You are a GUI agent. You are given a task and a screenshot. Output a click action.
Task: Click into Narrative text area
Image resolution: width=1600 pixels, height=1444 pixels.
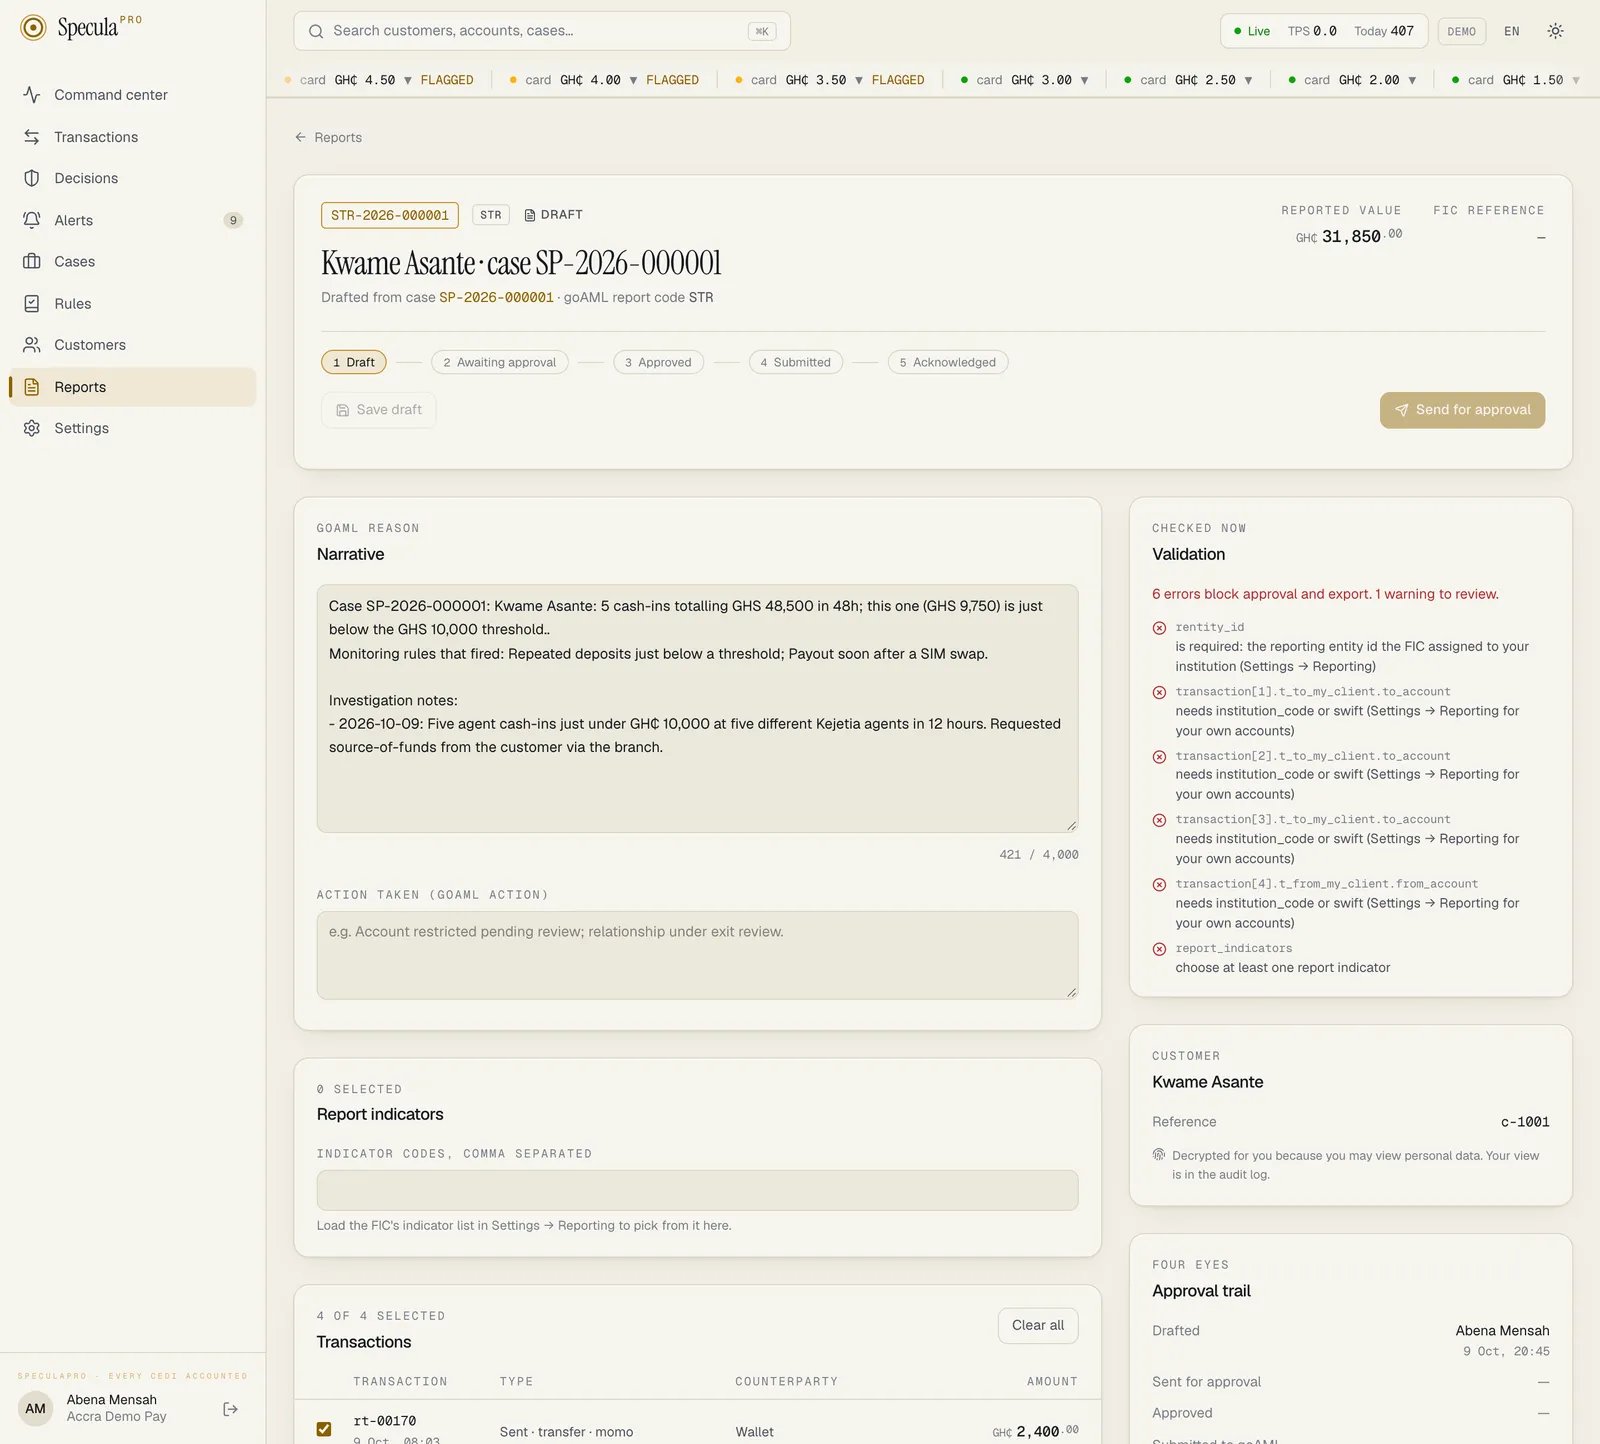coord(697,709)
